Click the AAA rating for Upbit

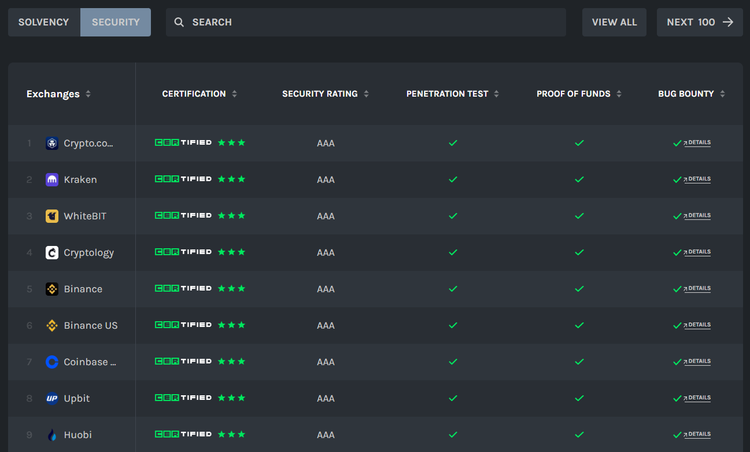pos(326,398)
